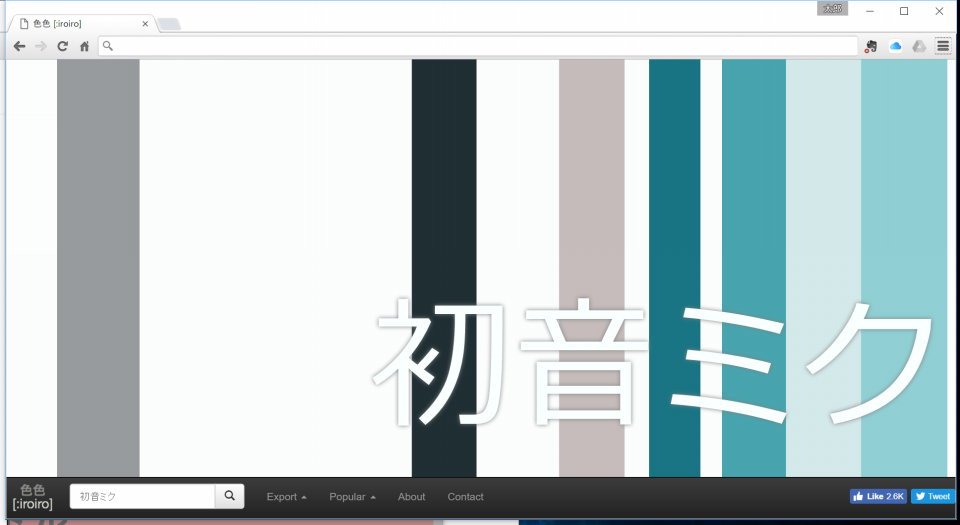The image size is (960, 525).
Task: Click the Twitter Tweet button
Action: 932,496
